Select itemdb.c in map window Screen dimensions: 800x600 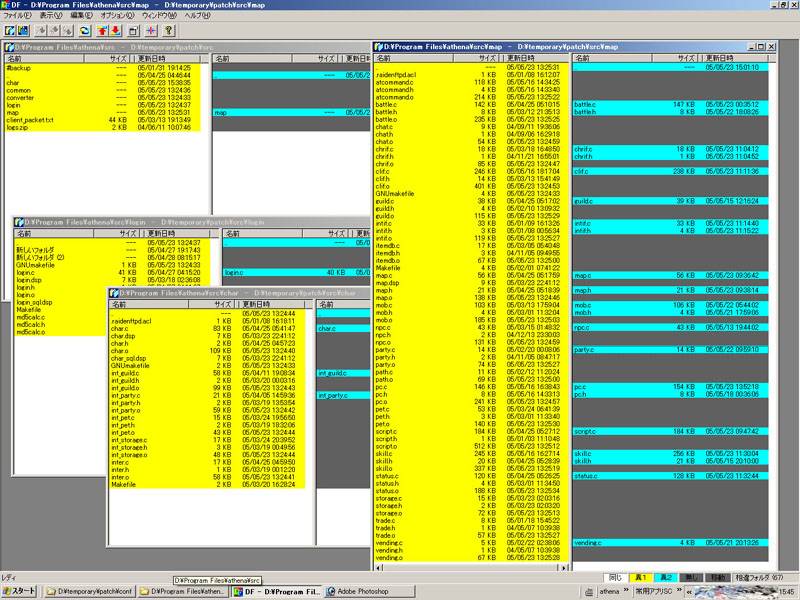pos(472,245)
